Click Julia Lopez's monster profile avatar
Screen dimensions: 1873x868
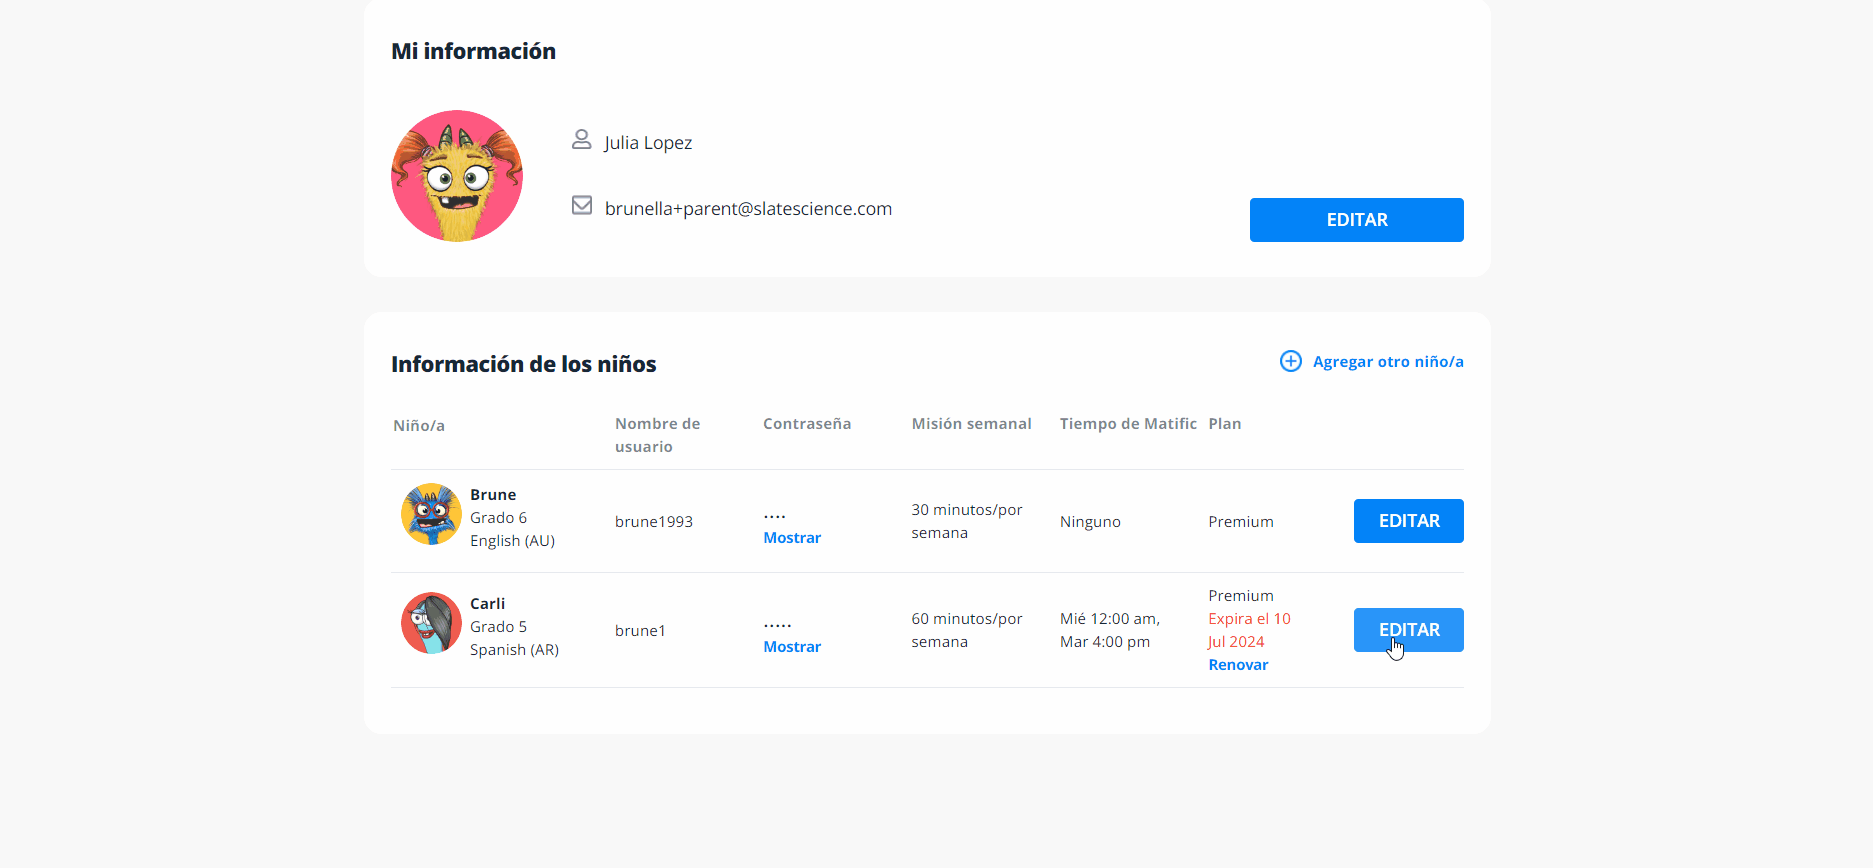click(457, 176)
